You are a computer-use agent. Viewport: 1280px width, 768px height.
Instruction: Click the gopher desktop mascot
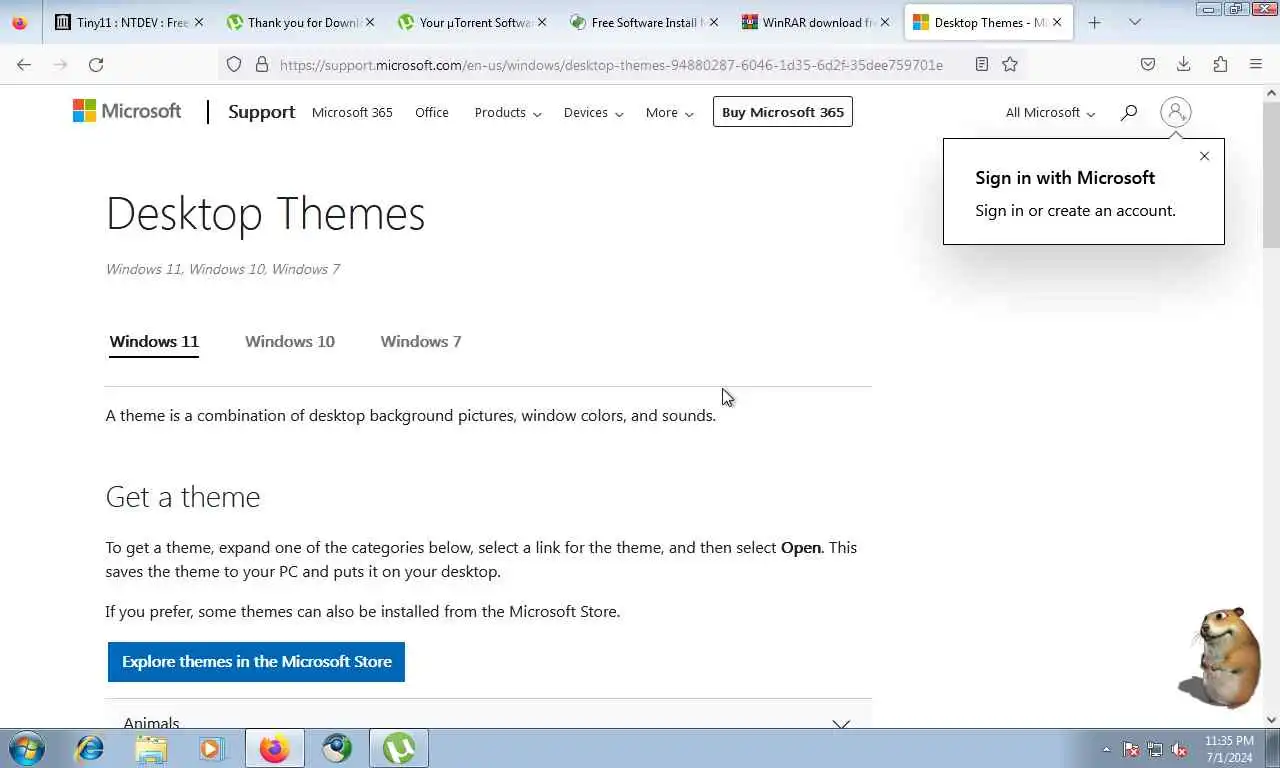coord(1220,657)
